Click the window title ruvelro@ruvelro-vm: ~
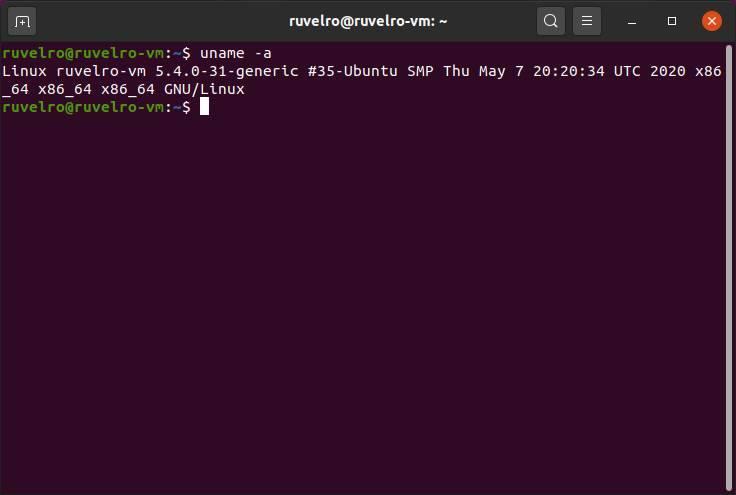 click(x=368, y=21)
